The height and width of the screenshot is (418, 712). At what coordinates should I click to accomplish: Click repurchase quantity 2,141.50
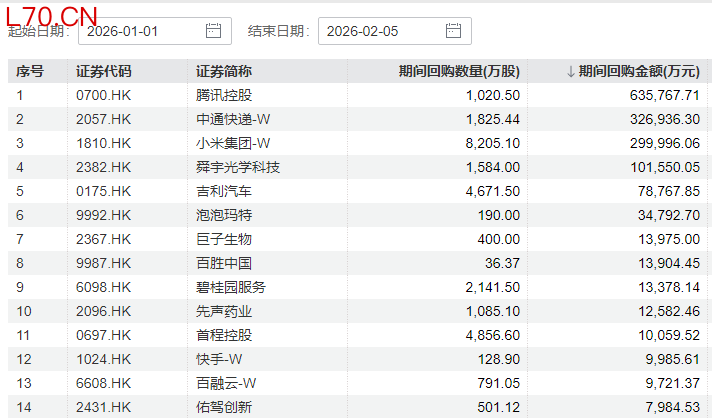click(x=493, y=287)
